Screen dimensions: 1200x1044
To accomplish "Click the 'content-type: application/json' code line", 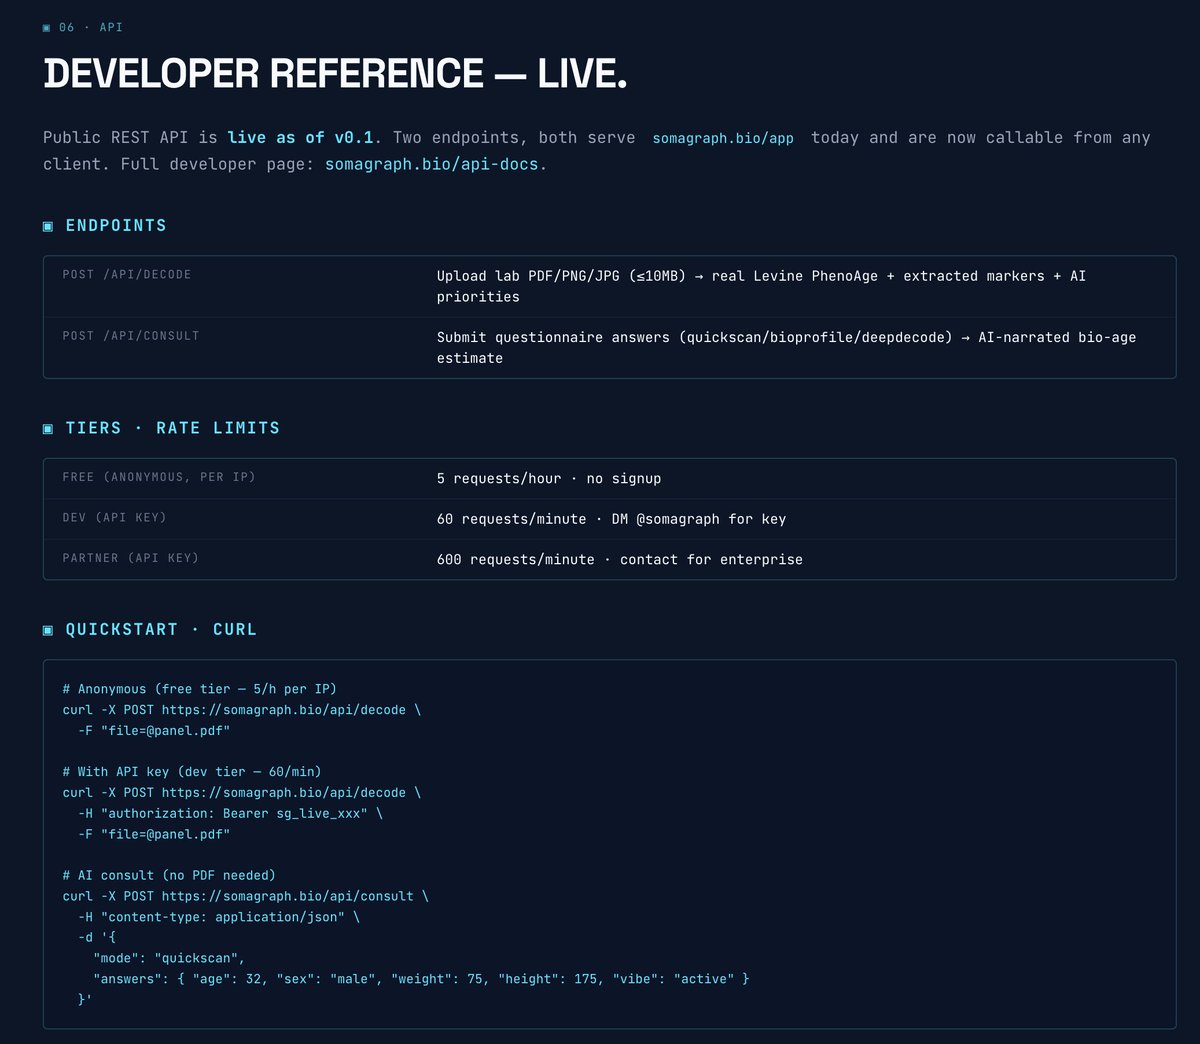I will (x=219, y=917).
